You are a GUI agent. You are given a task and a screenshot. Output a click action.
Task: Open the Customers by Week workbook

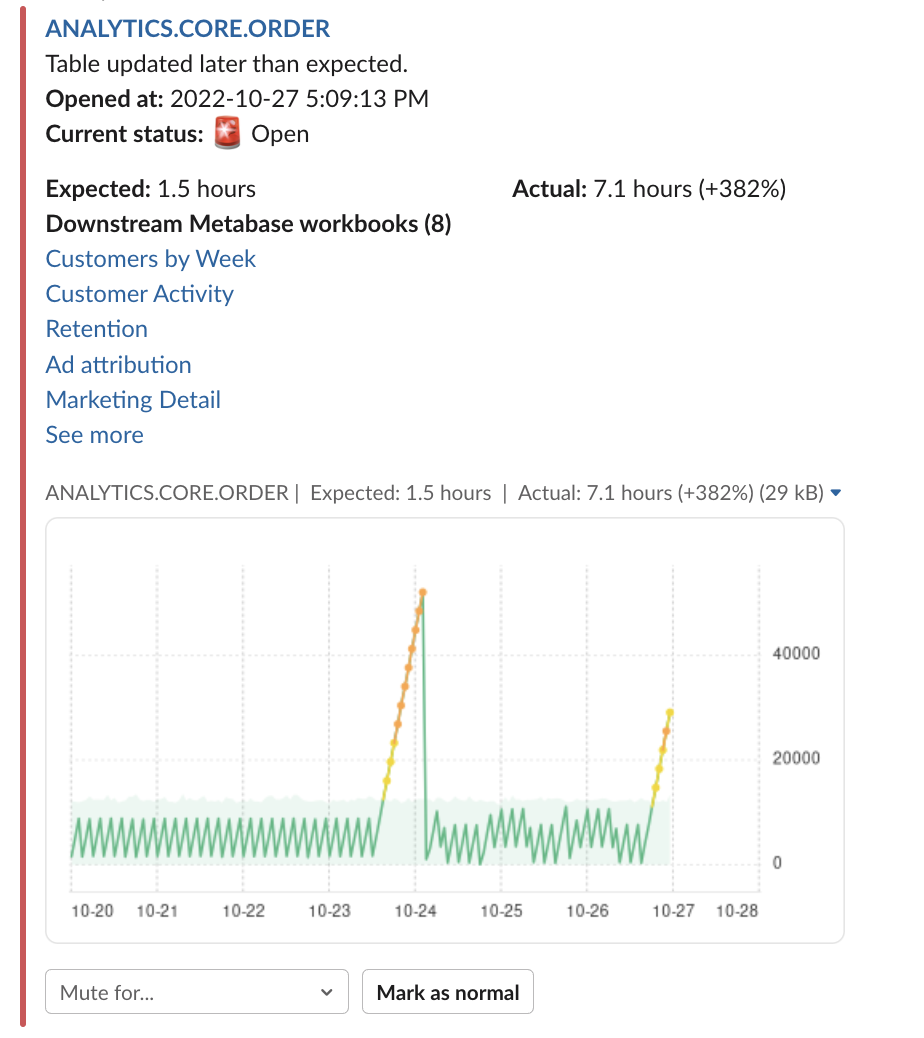coord(150,259)
